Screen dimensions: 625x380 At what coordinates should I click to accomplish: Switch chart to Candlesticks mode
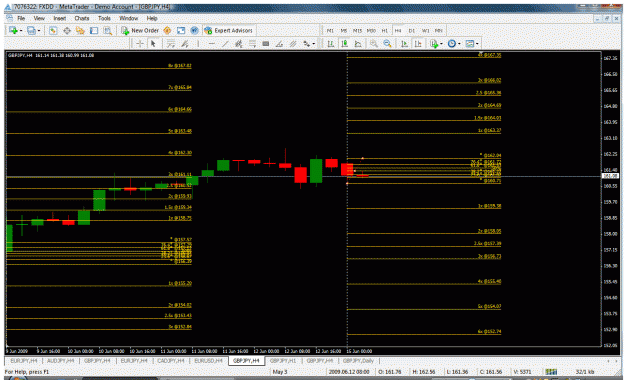coord(344,44)
